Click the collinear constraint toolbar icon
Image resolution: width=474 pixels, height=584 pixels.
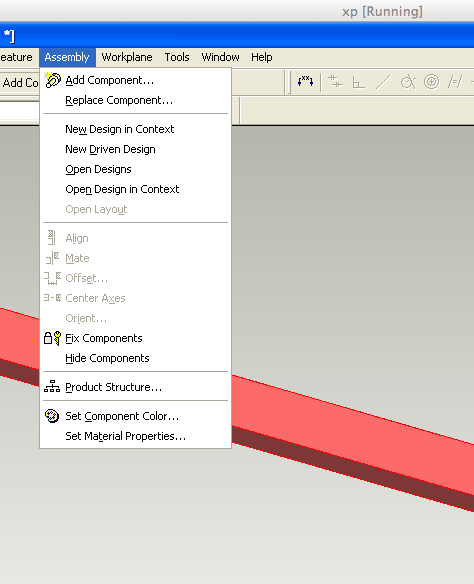(x=335, y=82)
